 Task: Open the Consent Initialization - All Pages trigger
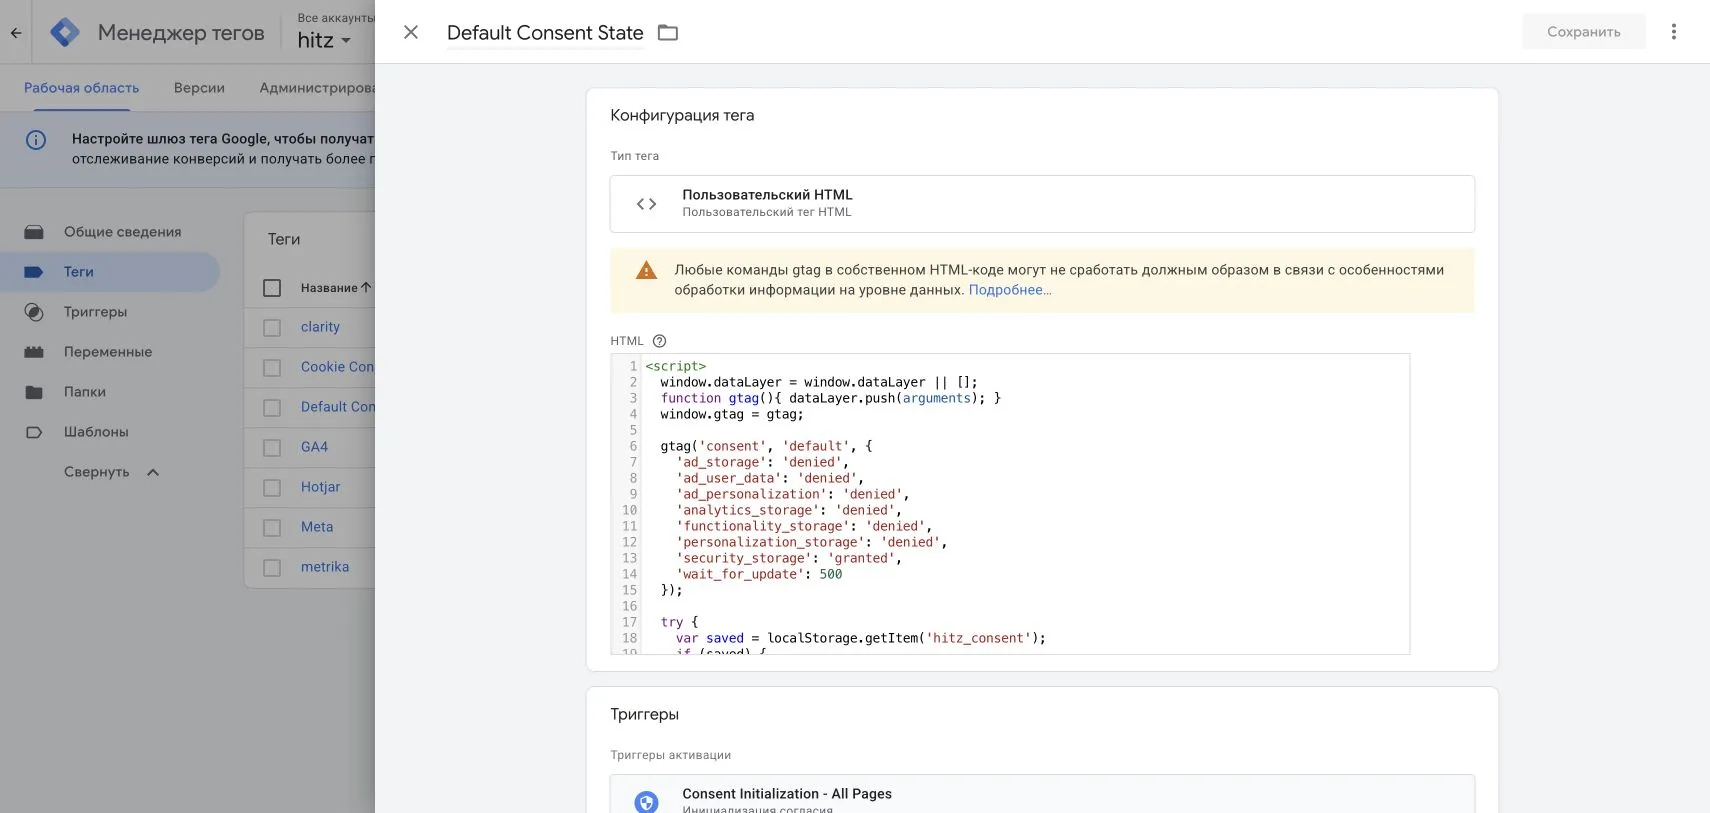(1042, 794)
